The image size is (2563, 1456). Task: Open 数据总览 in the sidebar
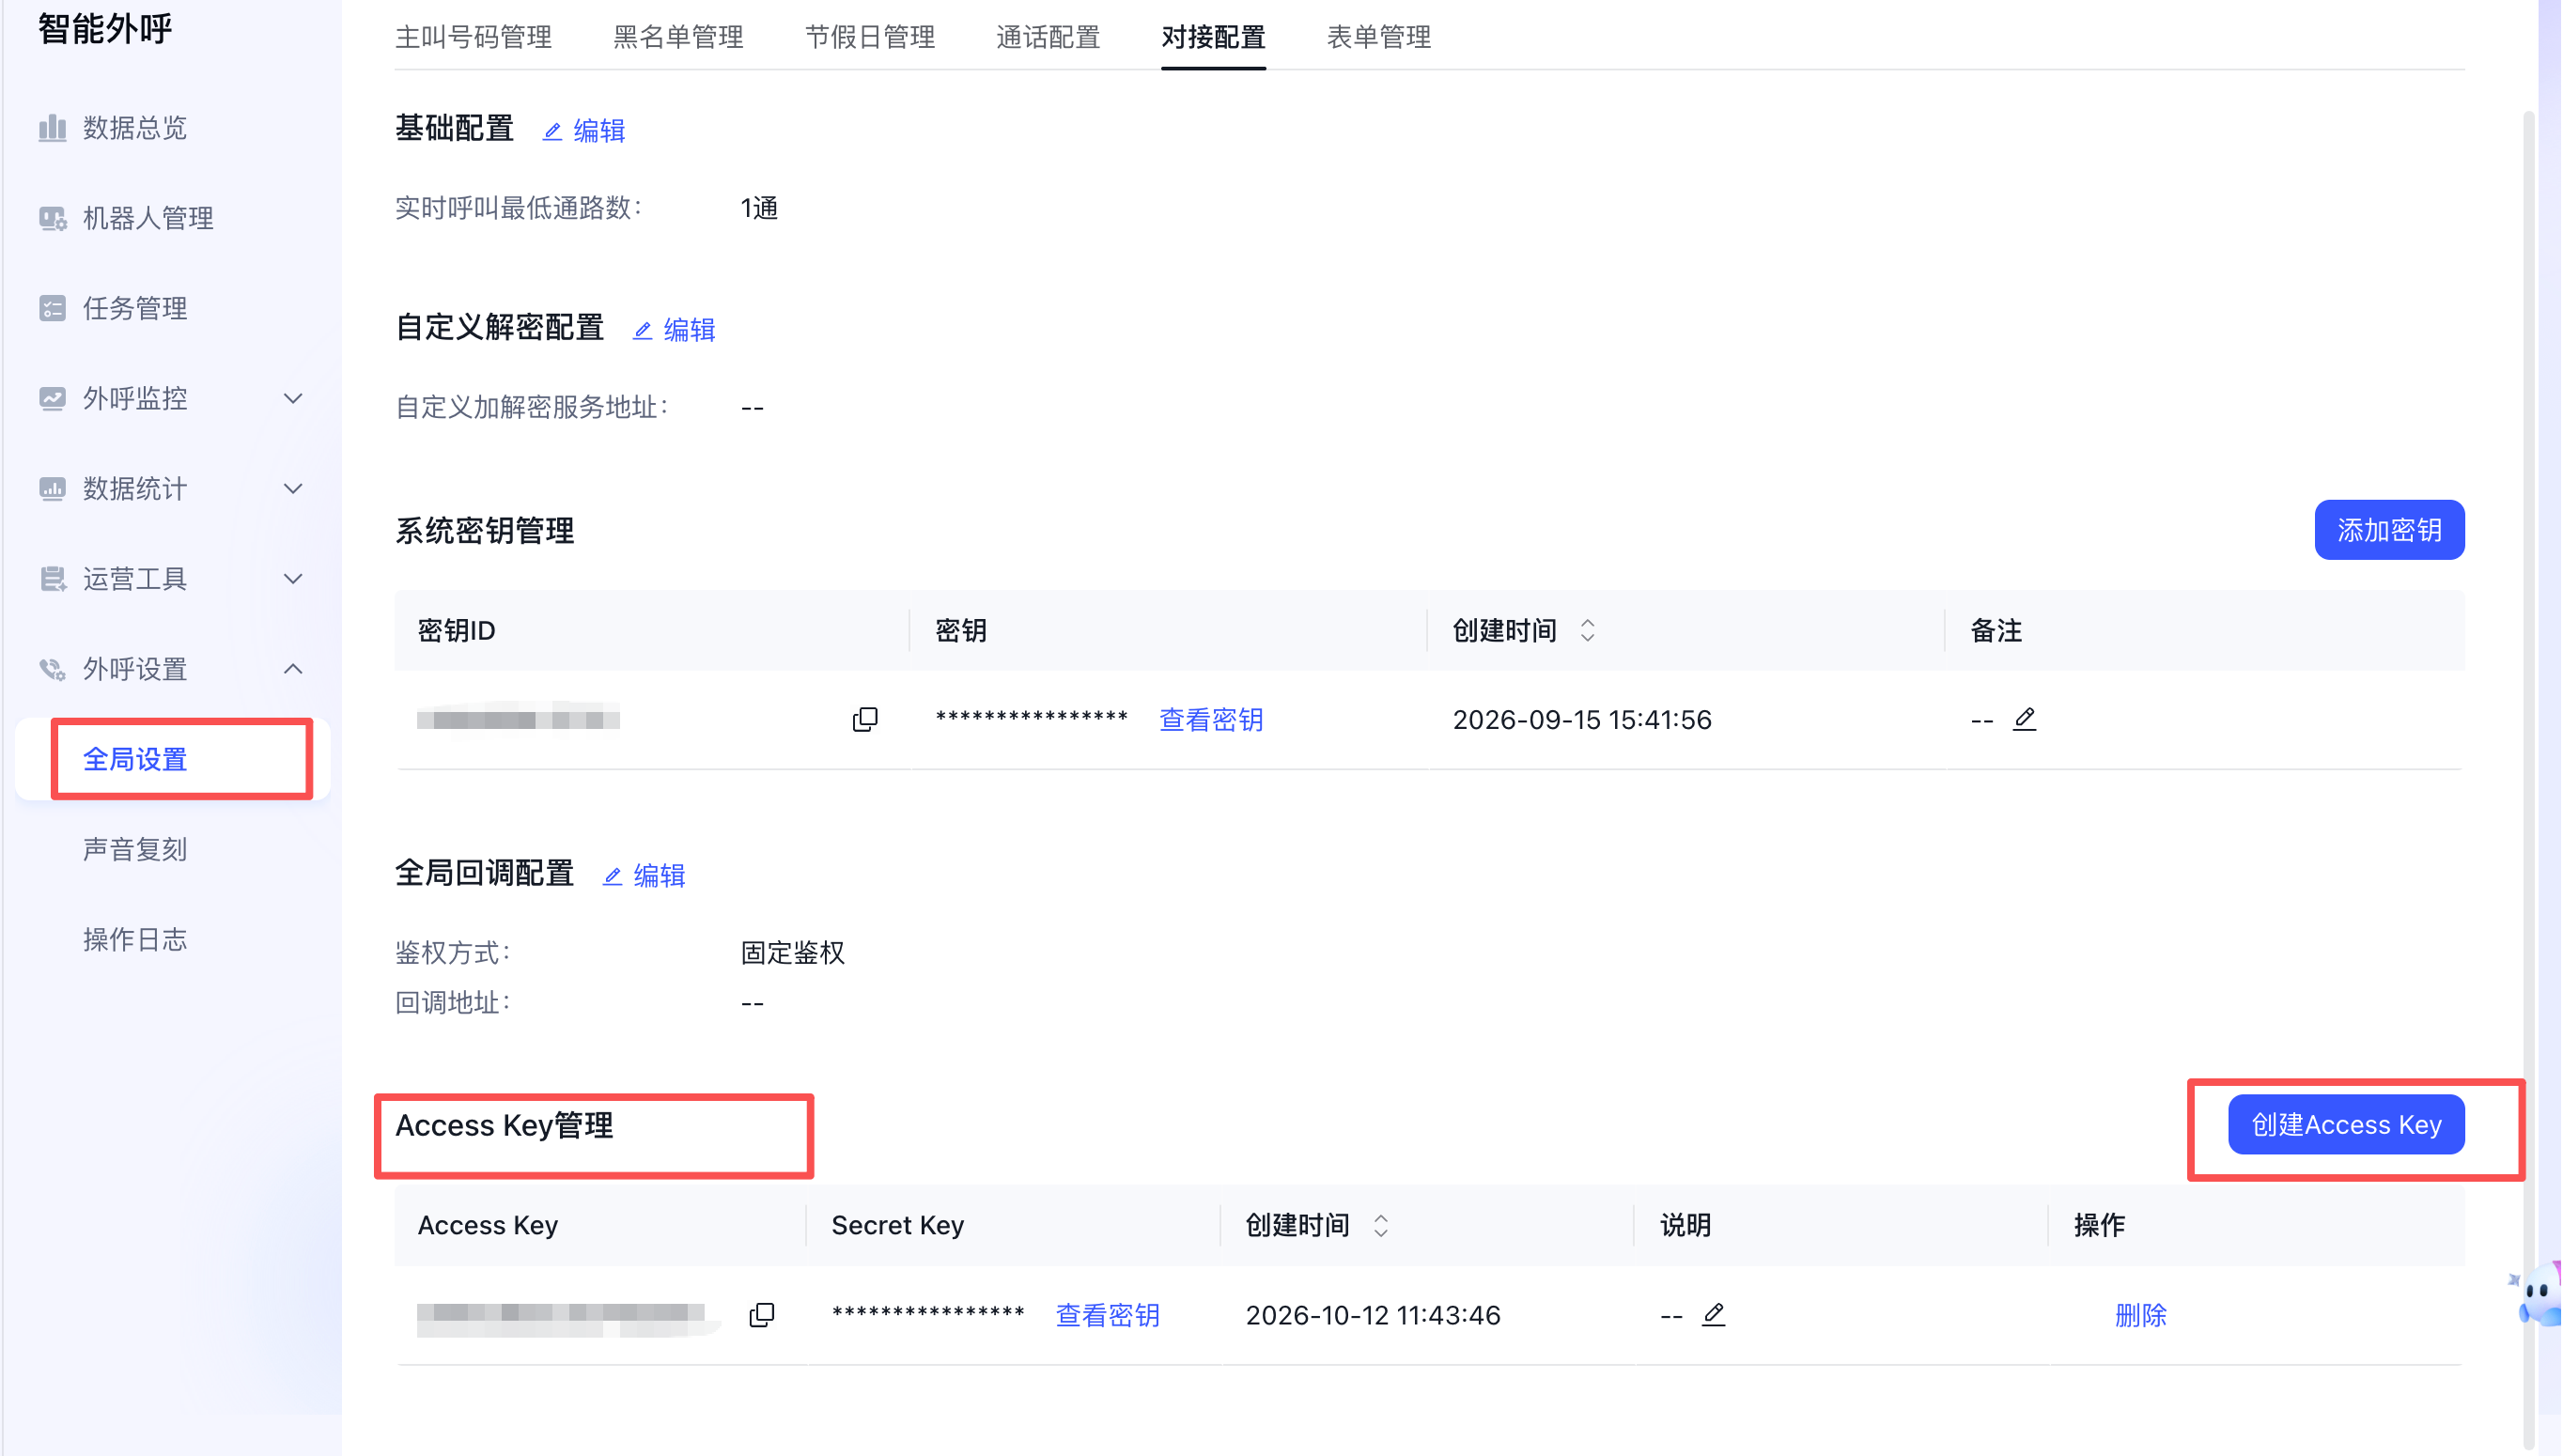coord(135,128)
